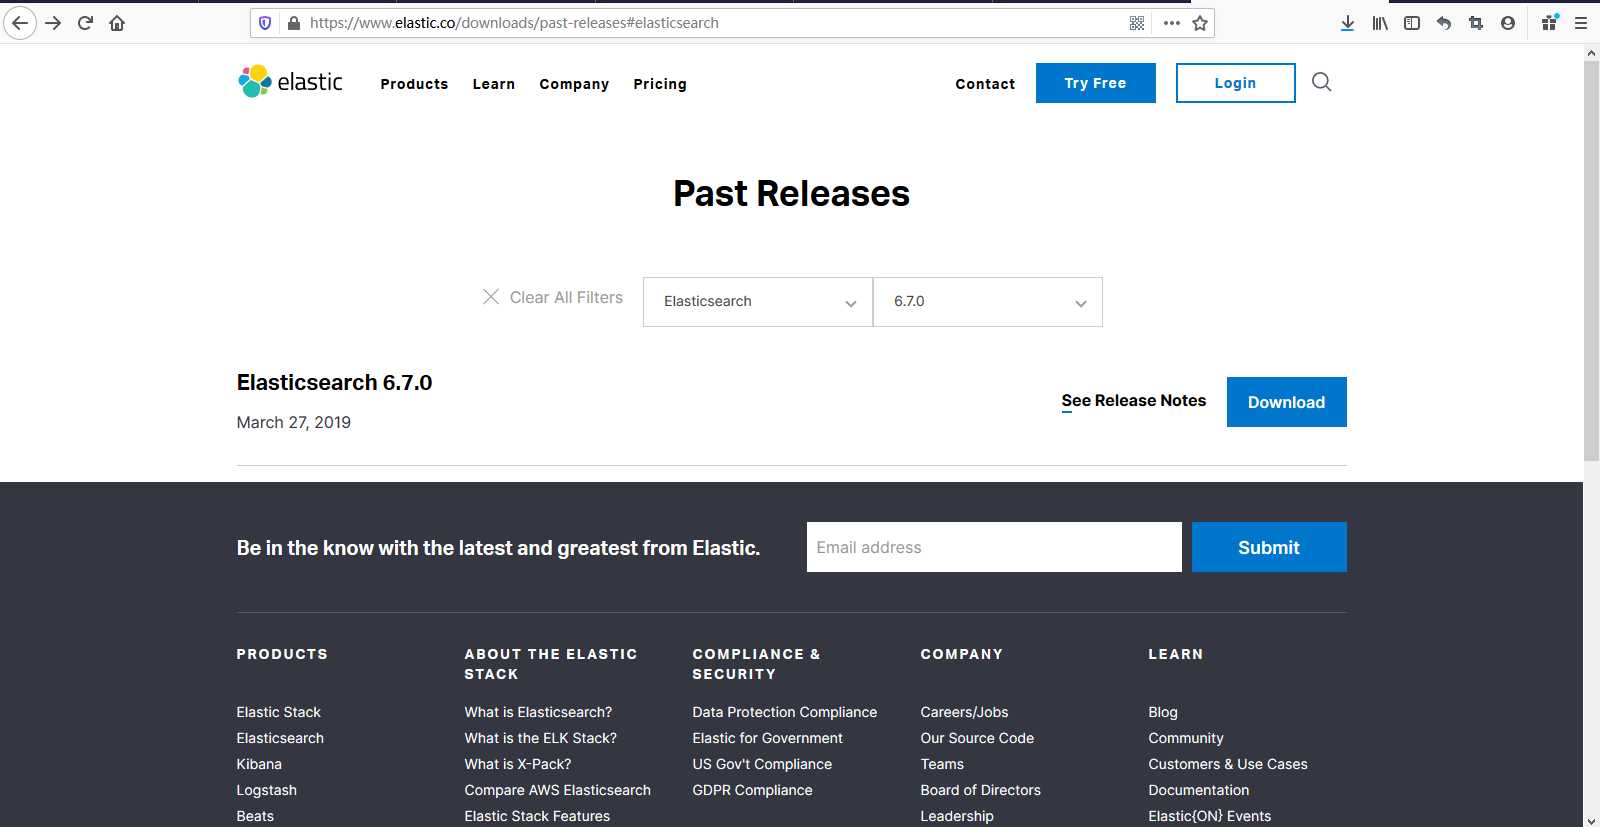Open What is Elasticsearch? link
The width and height of the screenshot is (1600, 827).
point(538,712)
